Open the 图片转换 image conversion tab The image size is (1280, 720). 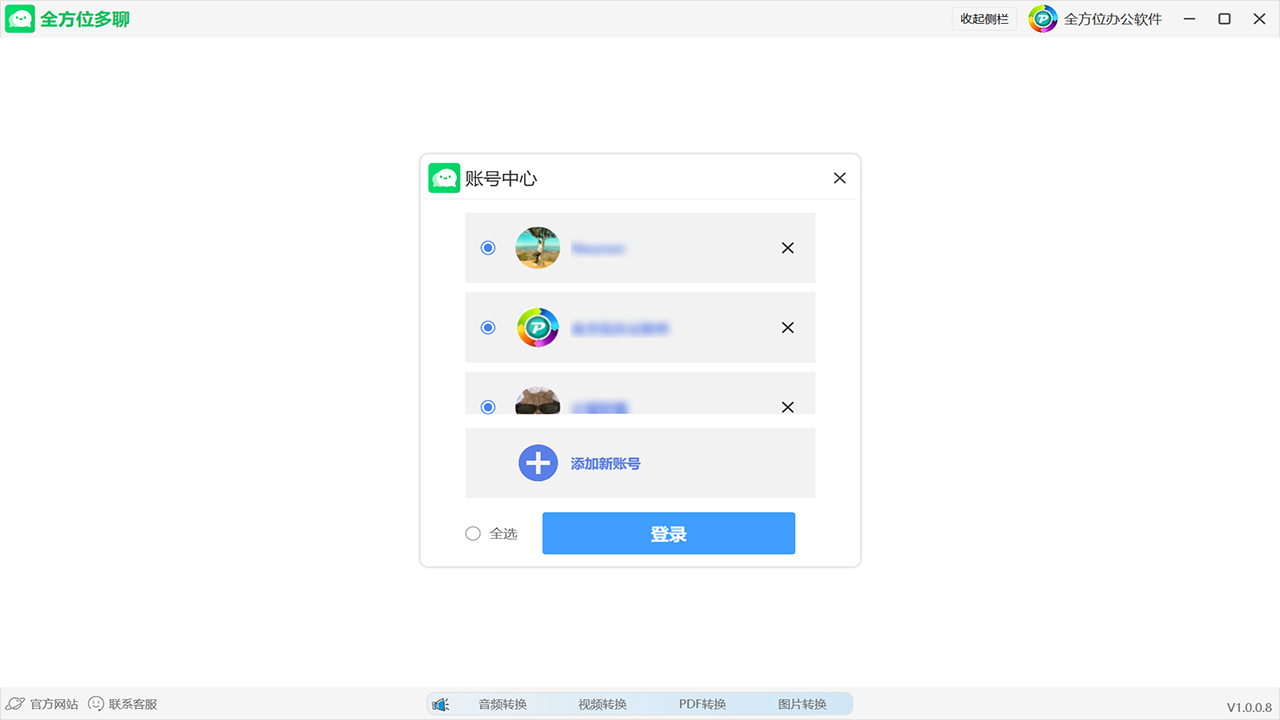pyautogui.click(x=802, y=704)
